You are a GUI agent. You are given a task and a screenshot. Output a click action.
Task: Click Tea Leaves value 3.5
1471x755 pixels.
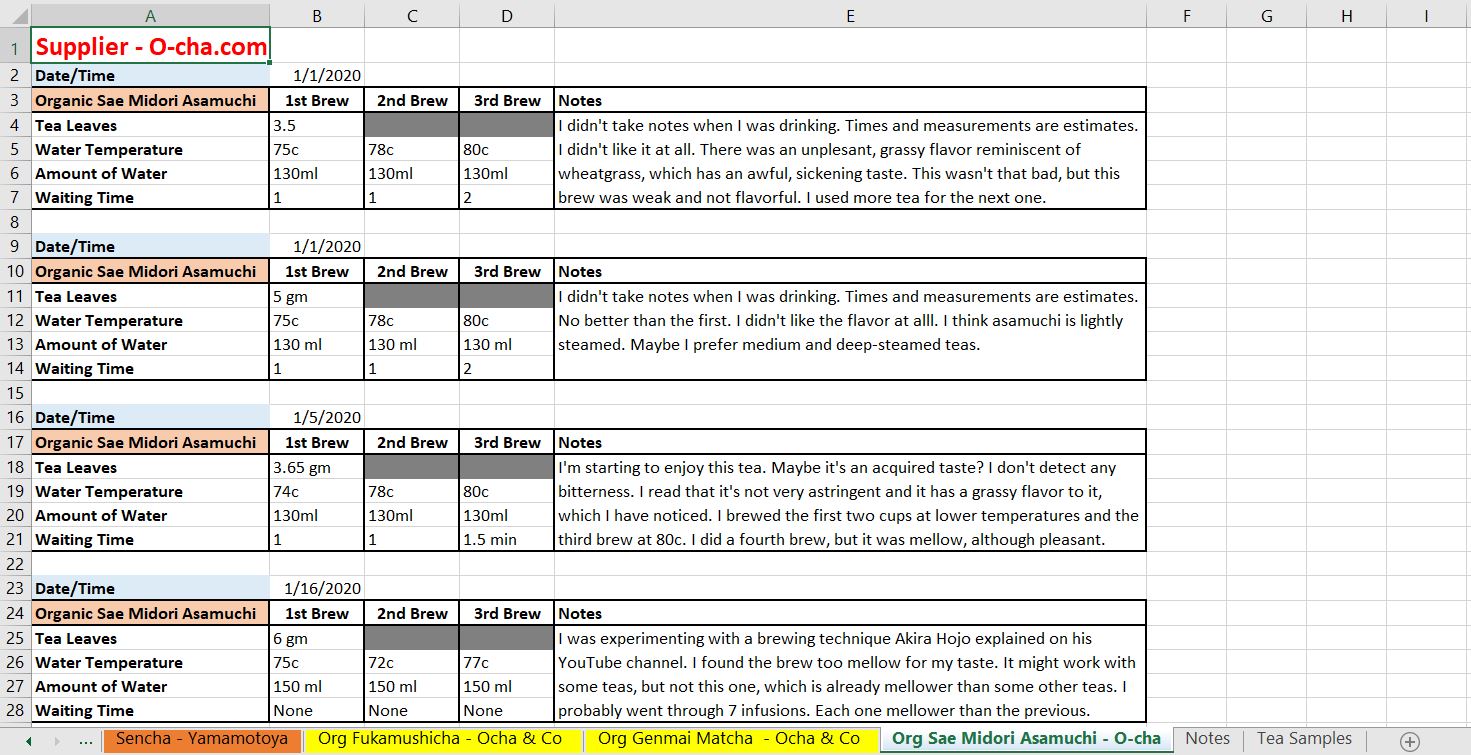(317, 125)
